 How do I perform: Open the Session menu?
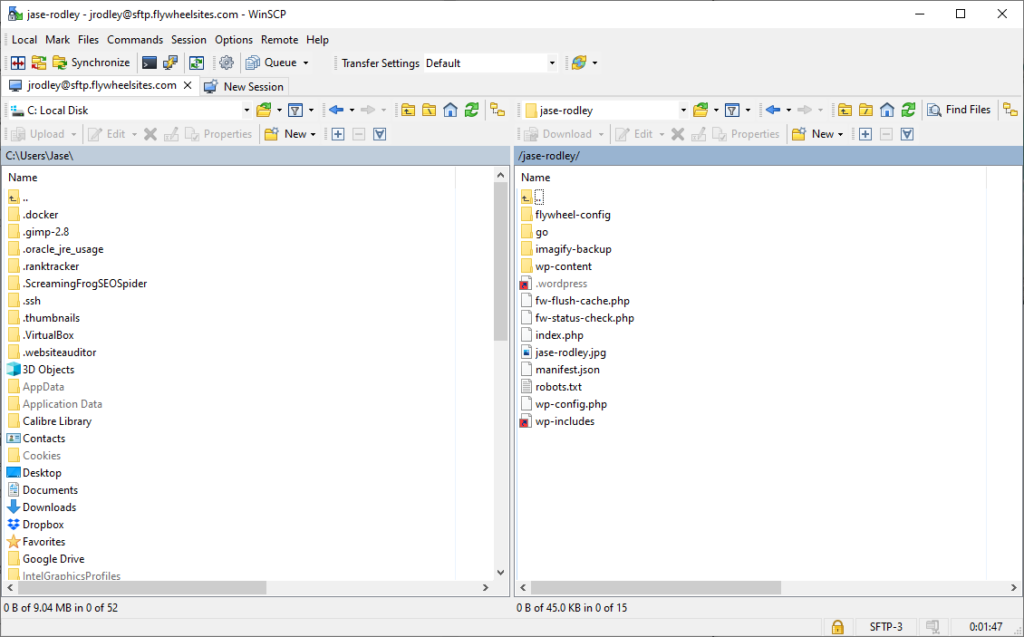click(x=189, y=40)
